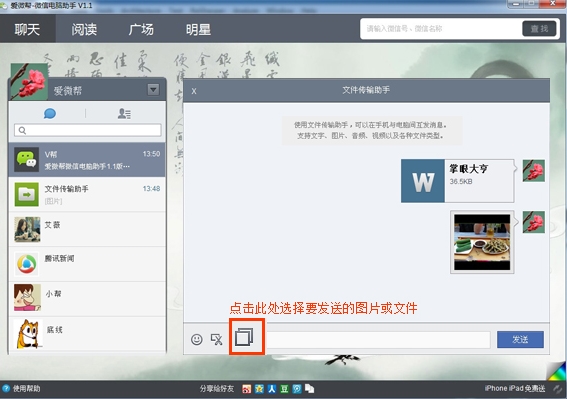The width and height of the screenshot is (567, 399).
Task: Share via Renren icon in footer
Action: tap(272, 389)
